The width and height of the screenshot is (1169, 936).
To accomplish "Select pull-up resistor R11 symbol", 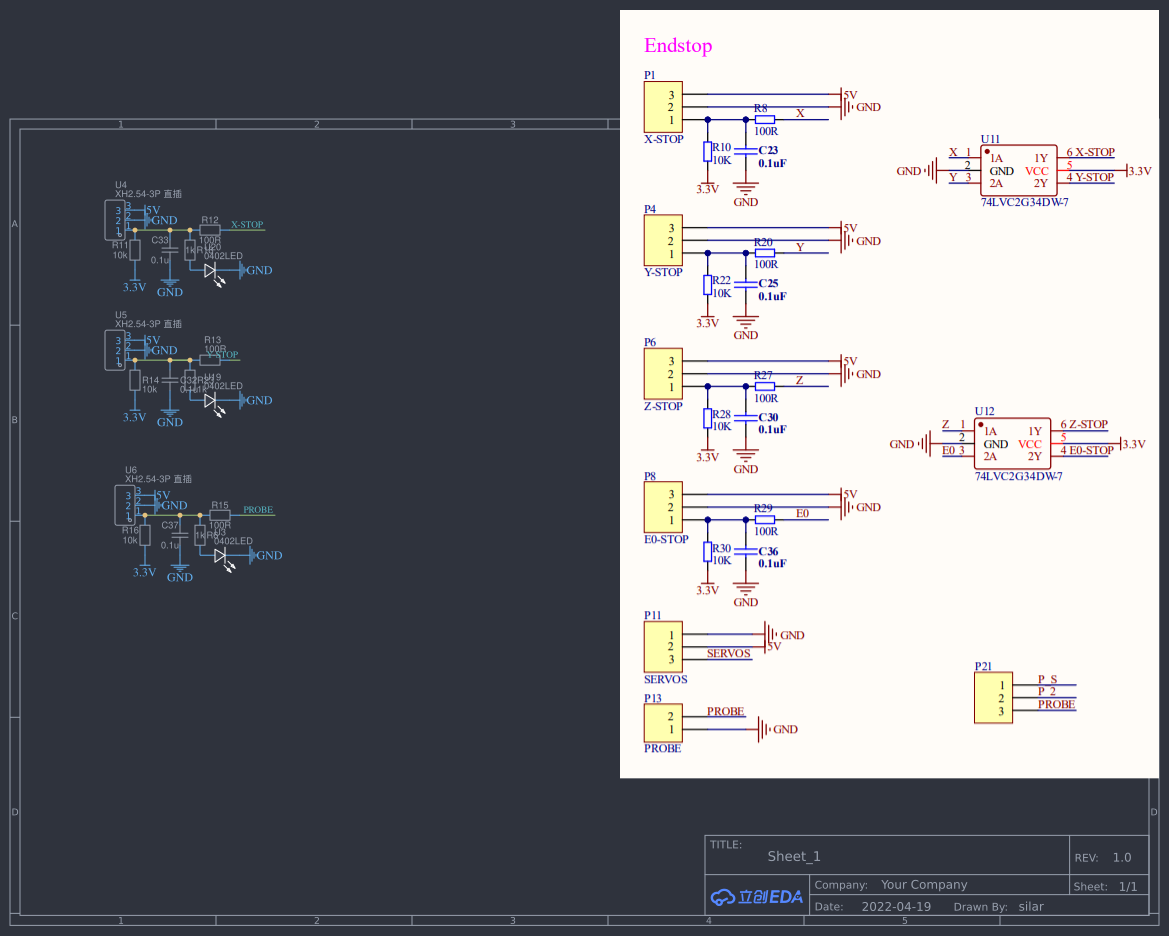I will [x=135, y=250].
